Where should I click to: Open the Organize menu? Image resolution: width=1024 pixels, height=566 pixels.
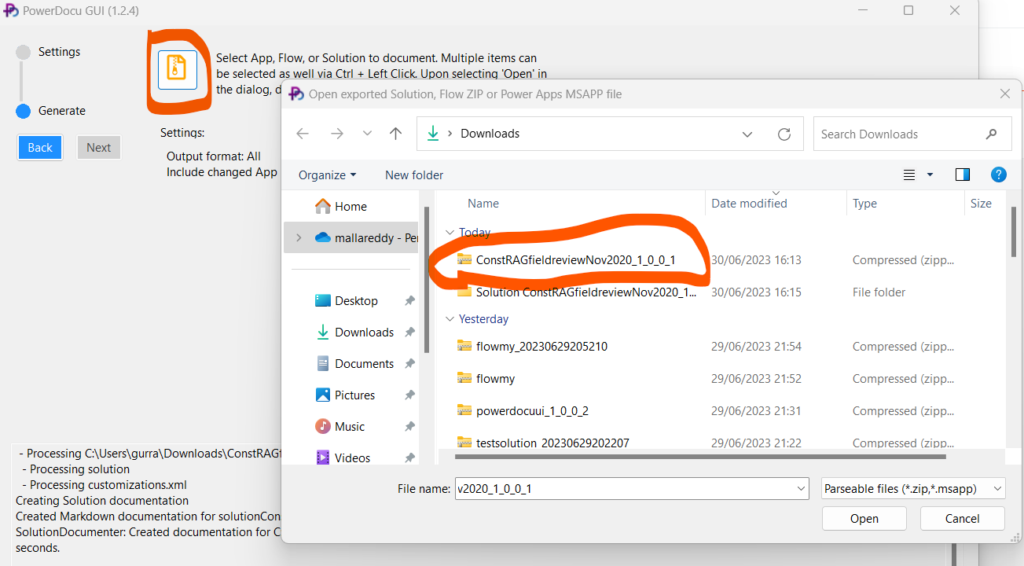click(327, 175)
